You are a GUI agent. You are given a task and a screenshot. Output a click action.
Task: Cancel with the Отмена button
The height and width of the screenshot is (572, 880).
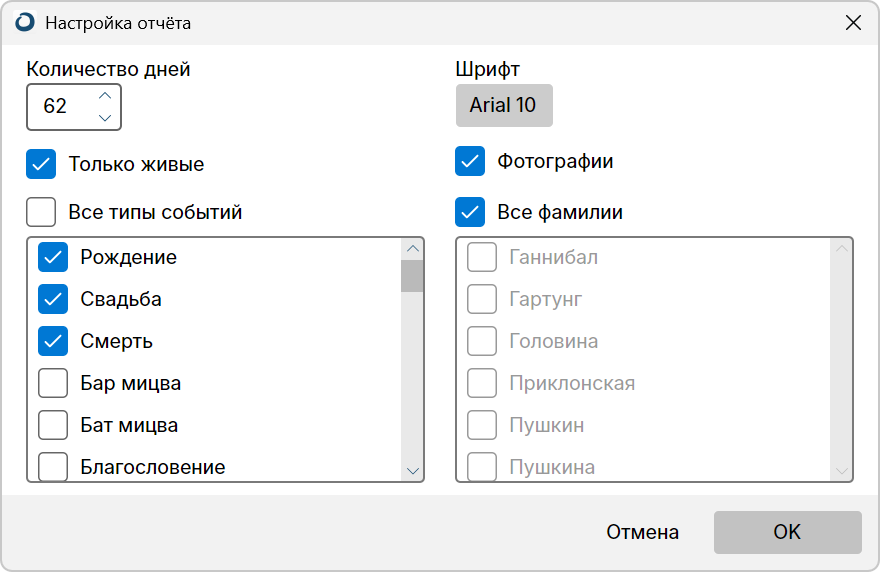point(643,532)
